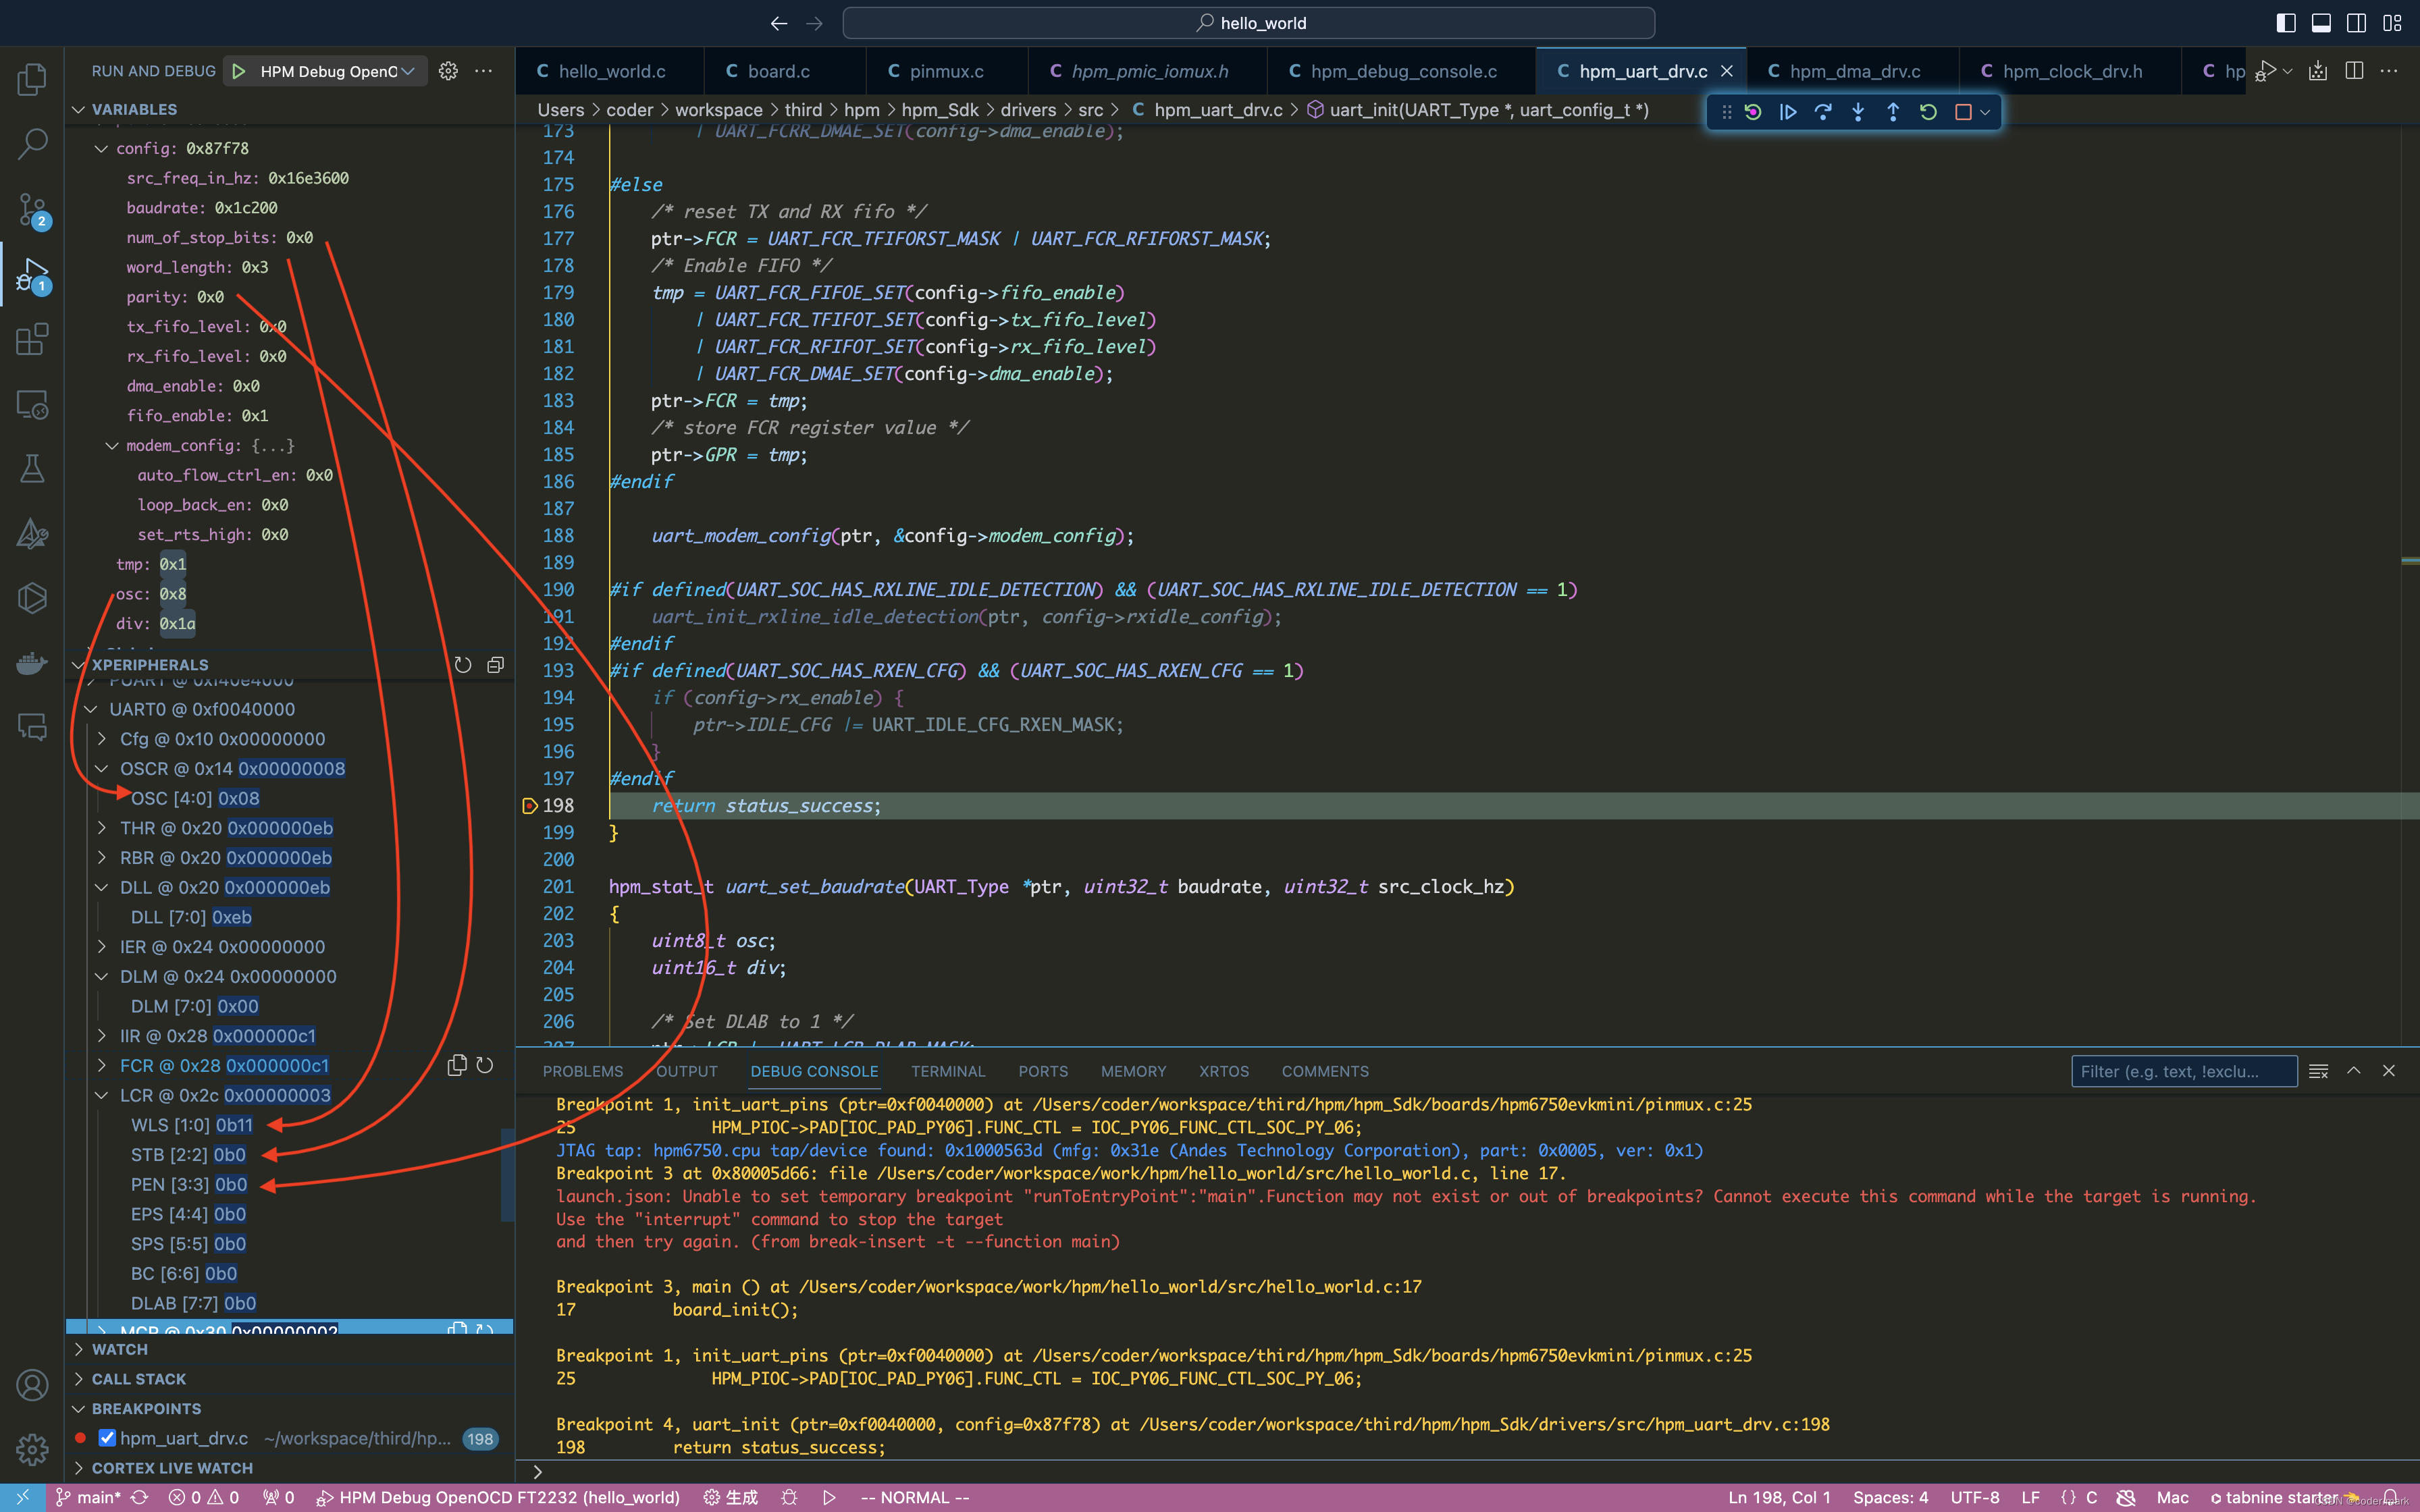Toggle breakpoint at line 198 gutter
The width and height of the screenshot is (2420, 1512).
530,805
